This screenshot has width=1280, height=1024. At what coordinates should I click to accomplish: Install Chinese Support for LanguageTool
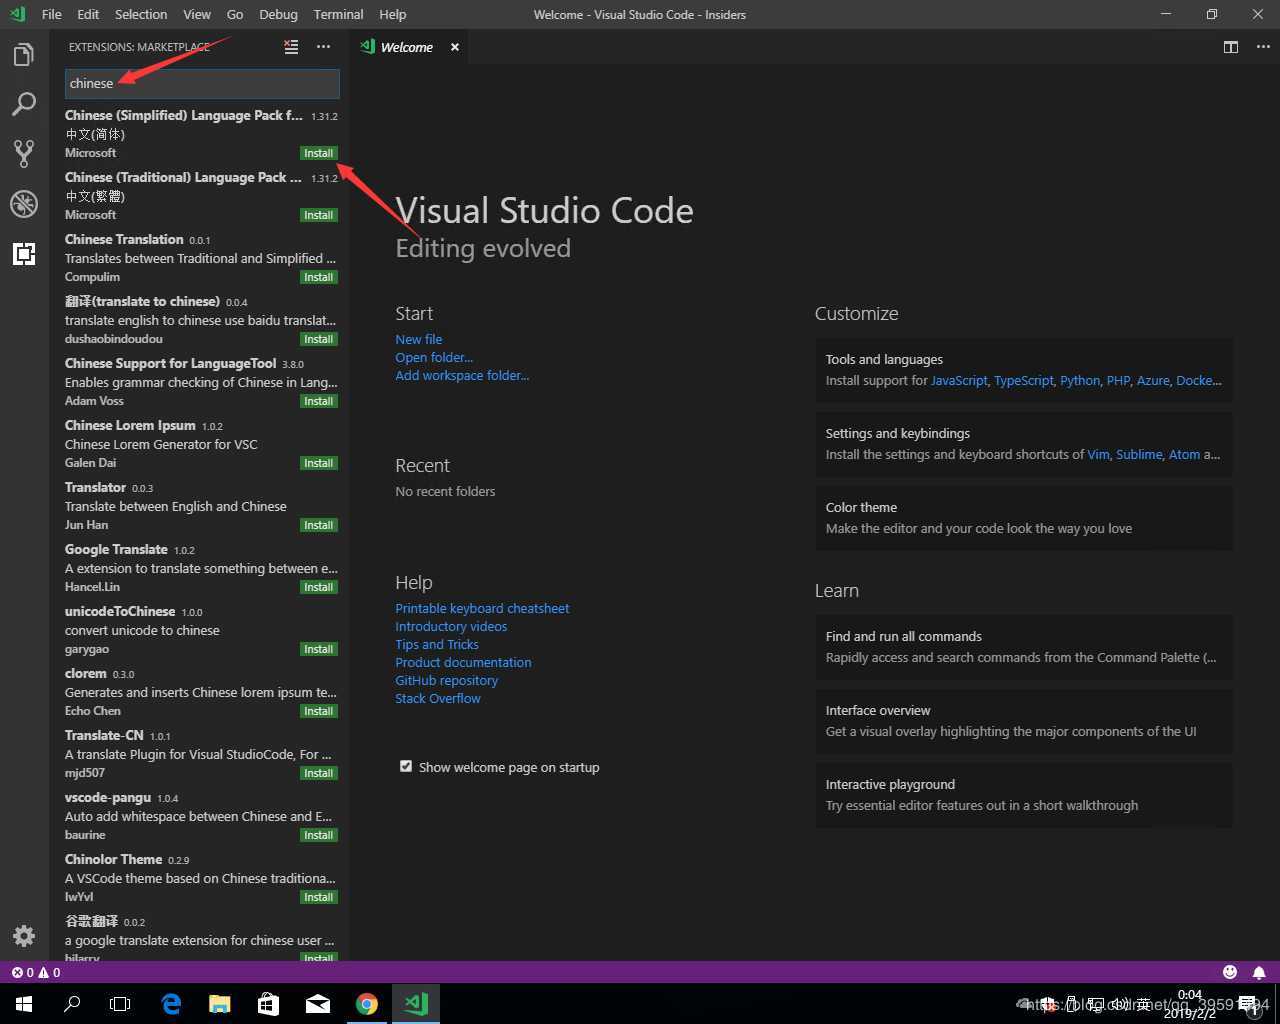[x=319, y=401]
